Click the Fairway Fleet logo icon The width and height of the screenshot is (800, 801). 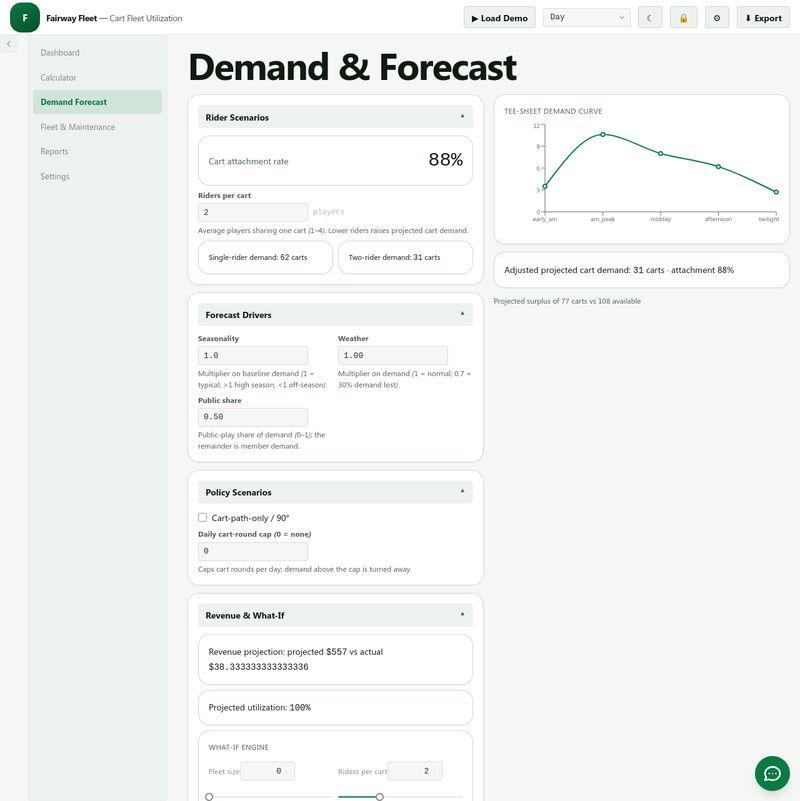25,17
